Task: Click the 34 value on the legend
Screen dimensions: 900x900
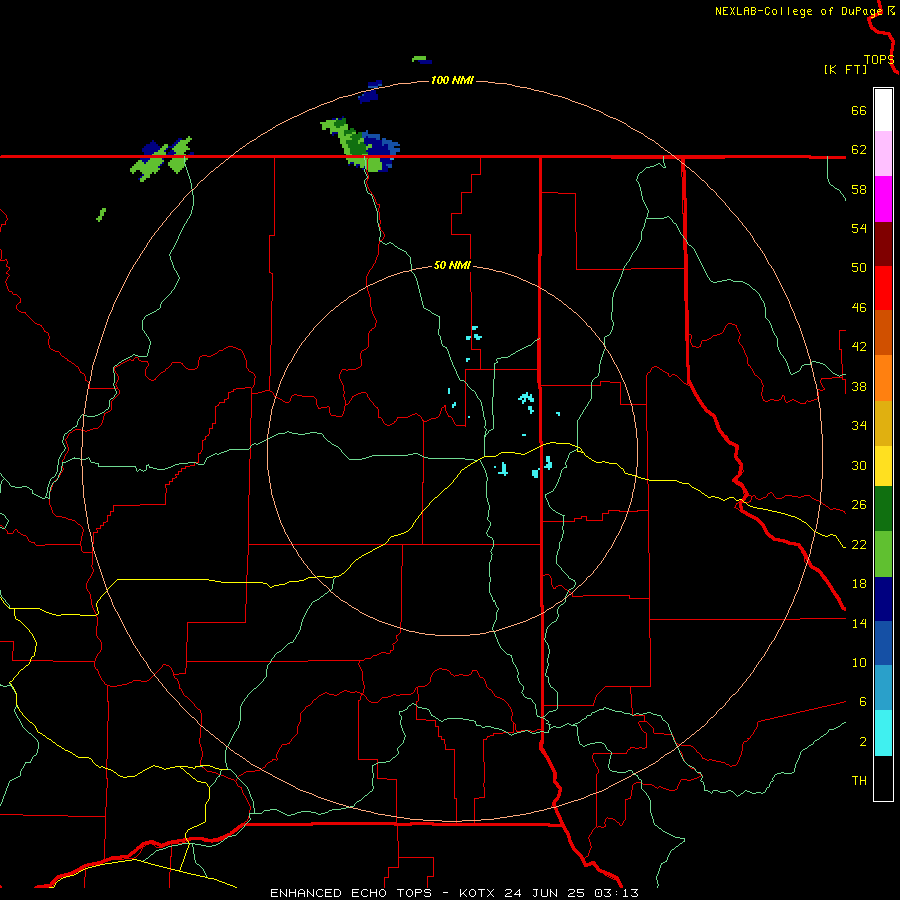Action: tap(859, 425)
